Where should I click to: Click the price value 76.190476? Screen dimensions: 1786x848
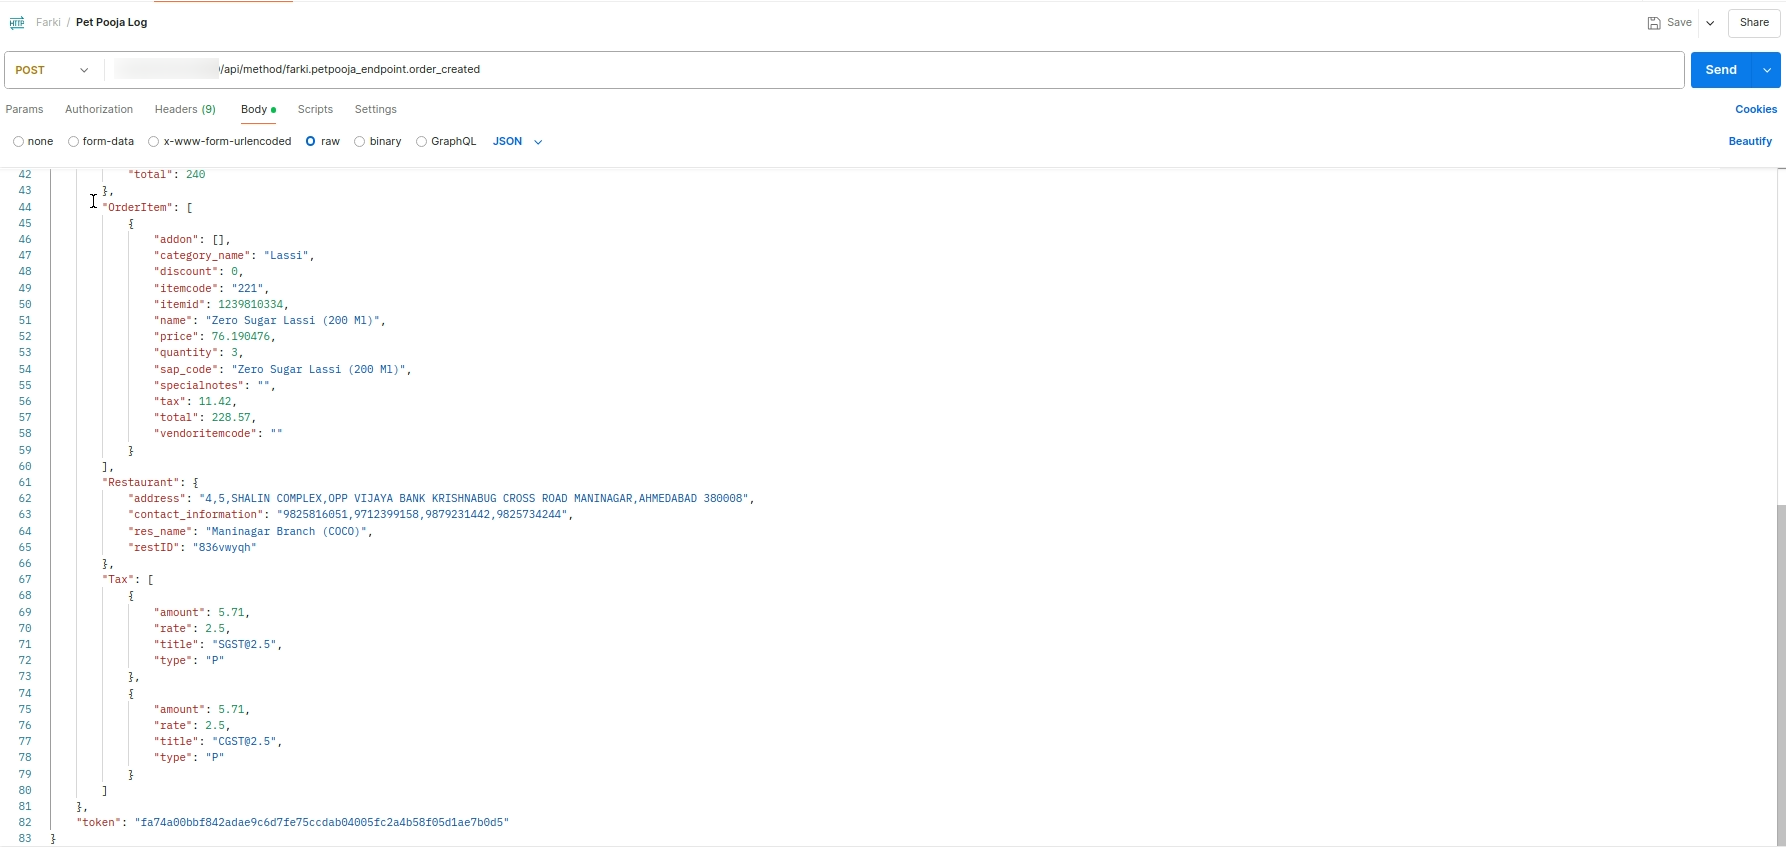(x=241, y=337)
